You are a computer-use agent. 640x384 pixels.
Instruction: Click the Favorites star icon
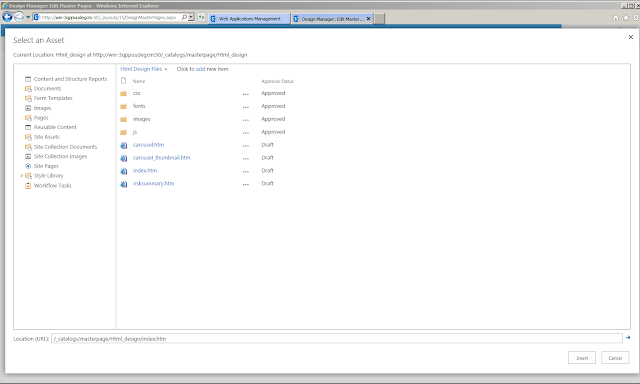pyautogui.click(x=626, y=18)
